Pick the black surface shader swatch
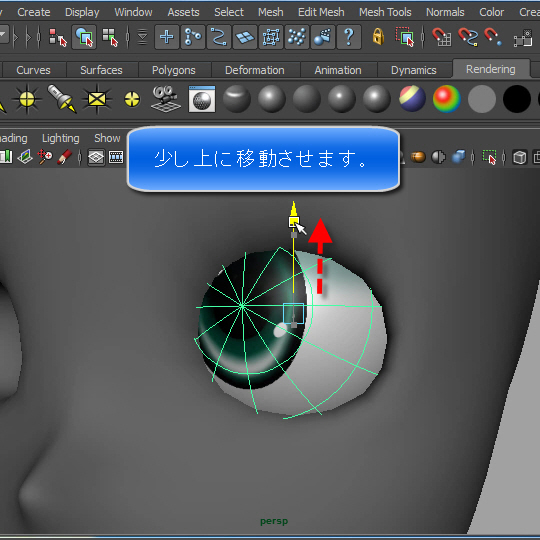The image size is (540, 540). 517,99
